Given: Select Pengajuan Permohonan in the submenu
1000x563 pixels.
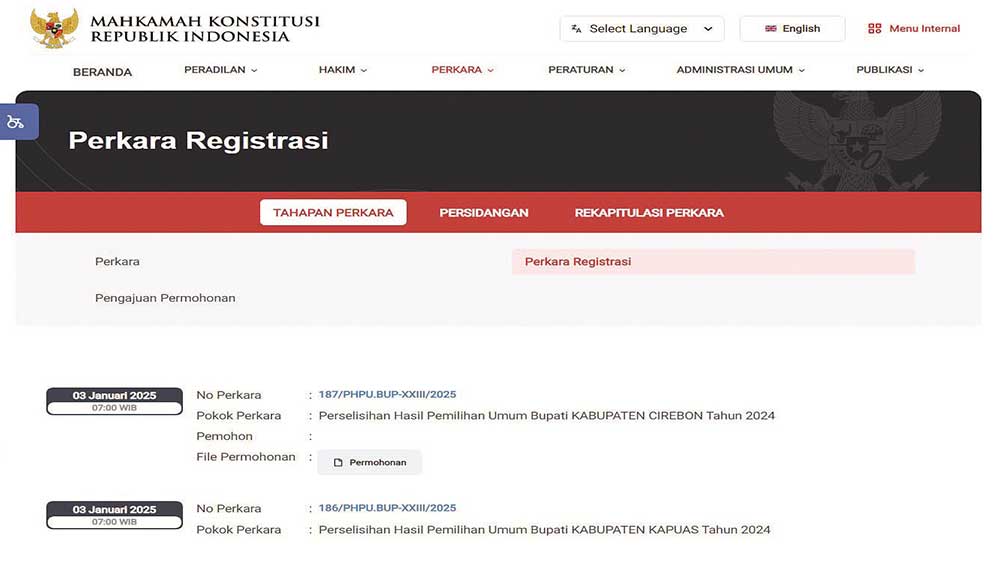Looking at the screenshot, I should (165, 298).
